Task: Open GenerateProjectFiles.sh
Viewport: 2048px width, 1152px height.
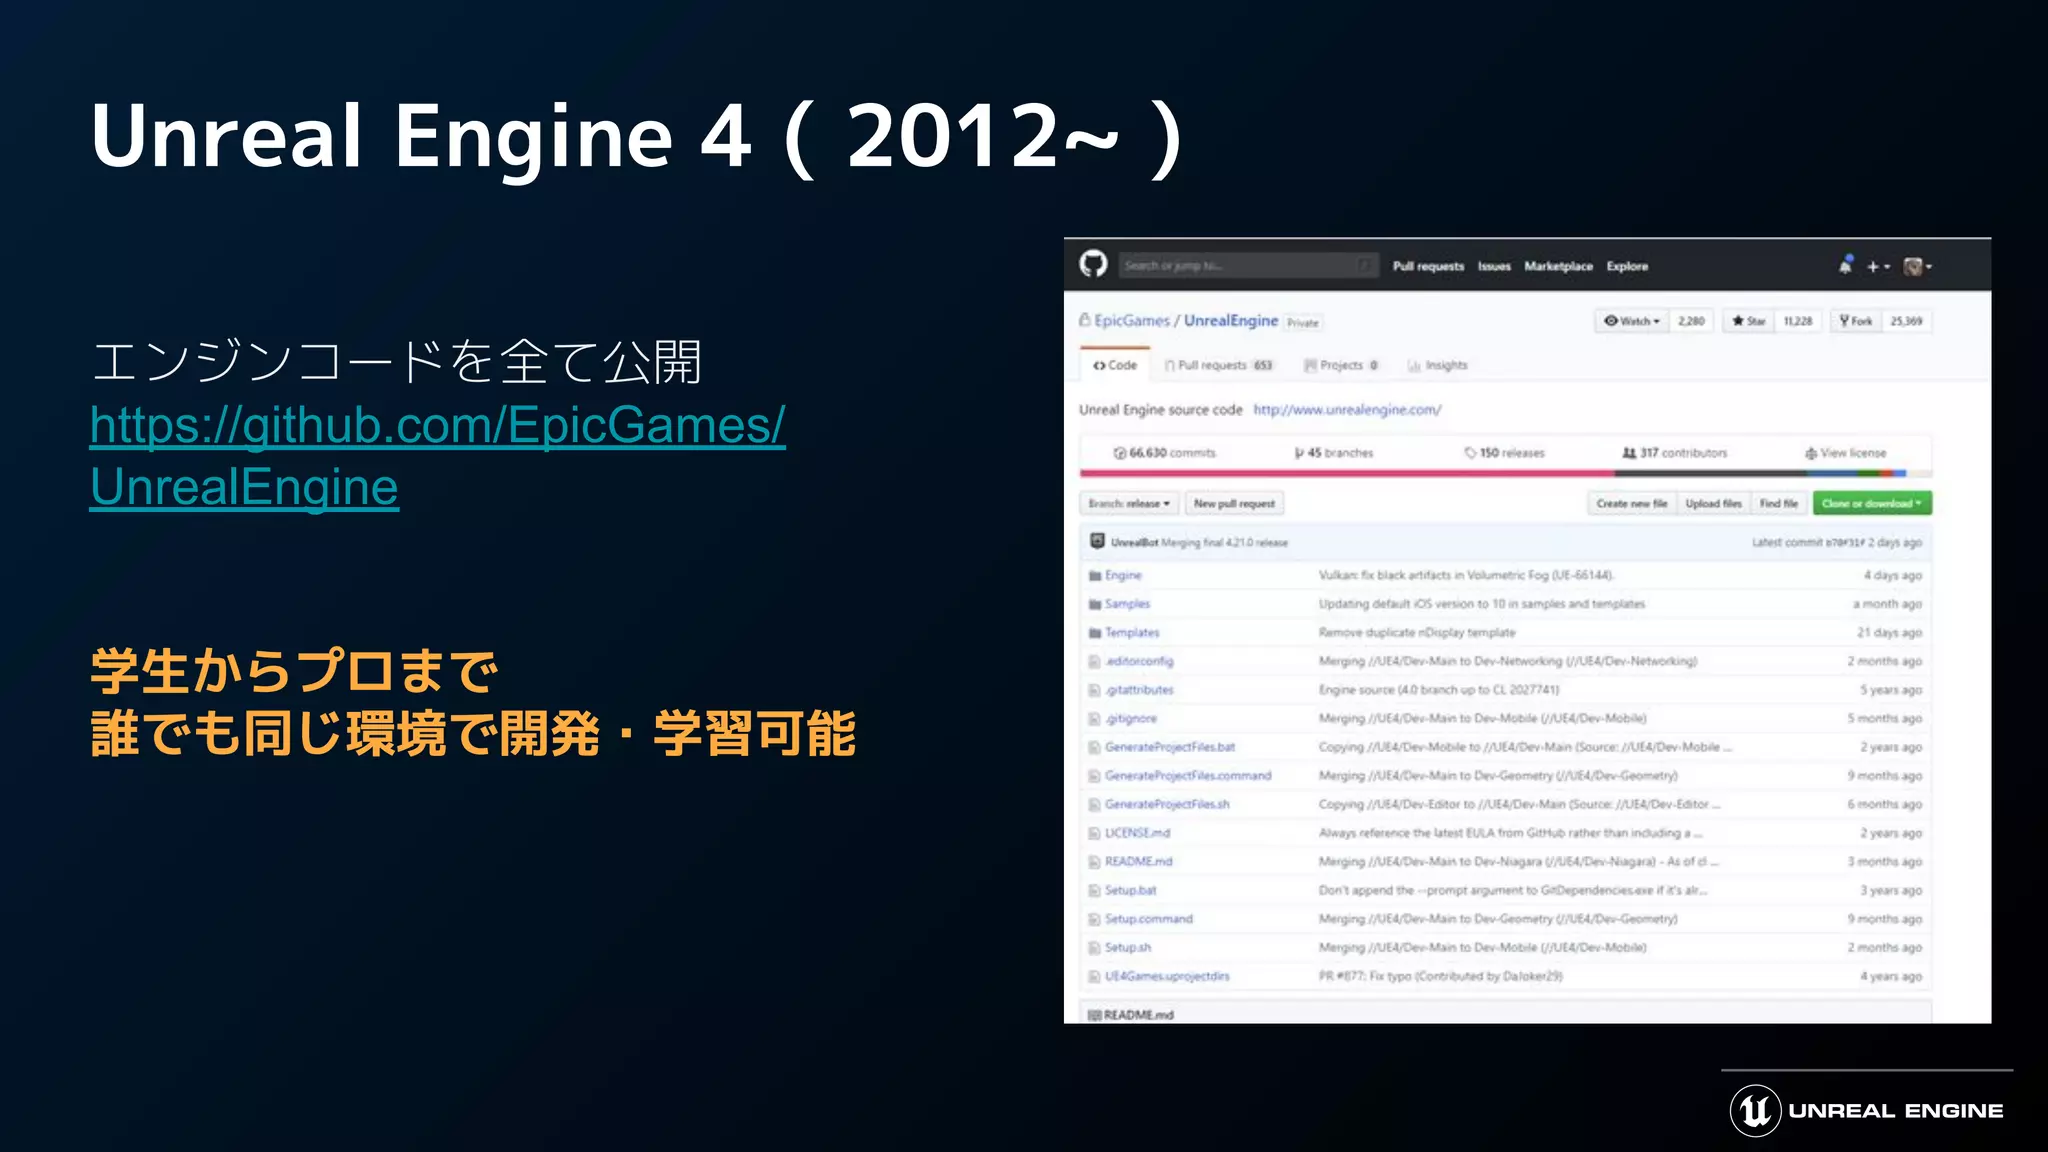Action: click(x=1167, y=804)
